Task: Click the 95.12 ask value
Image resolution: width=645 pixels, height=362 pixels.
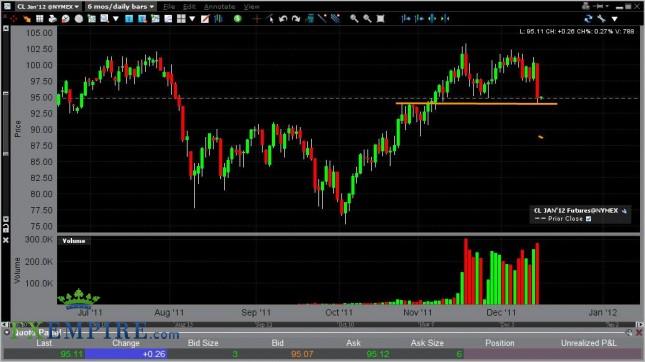Action: 378,354
